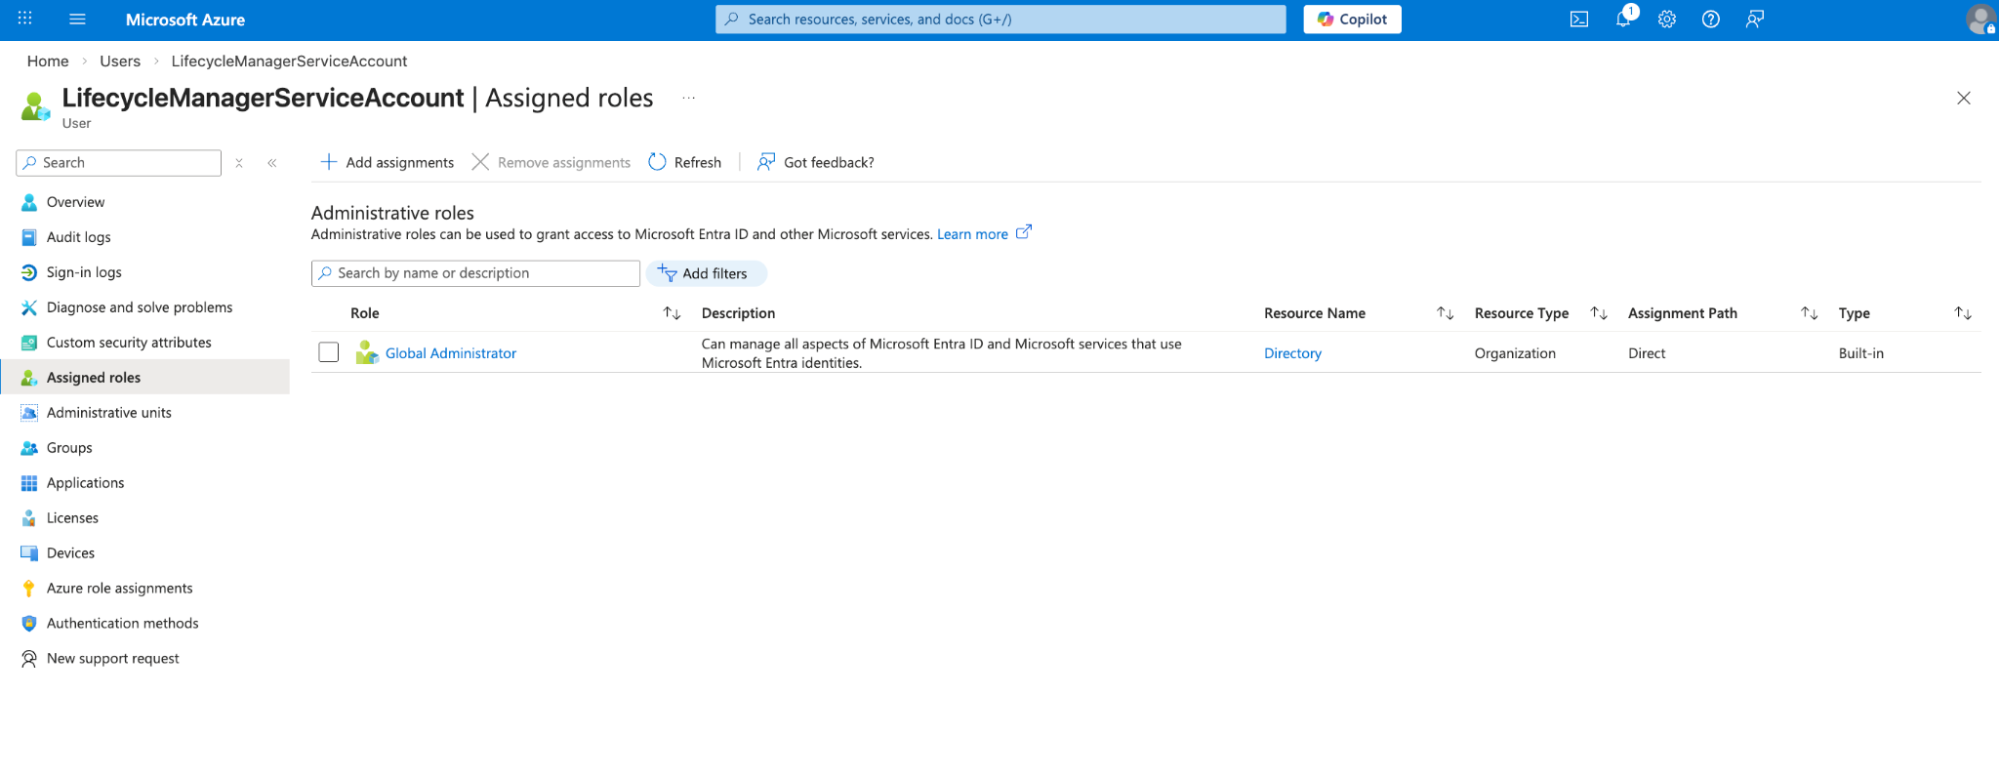
Task: Open the Global Administrator role link
Action: 450,353
